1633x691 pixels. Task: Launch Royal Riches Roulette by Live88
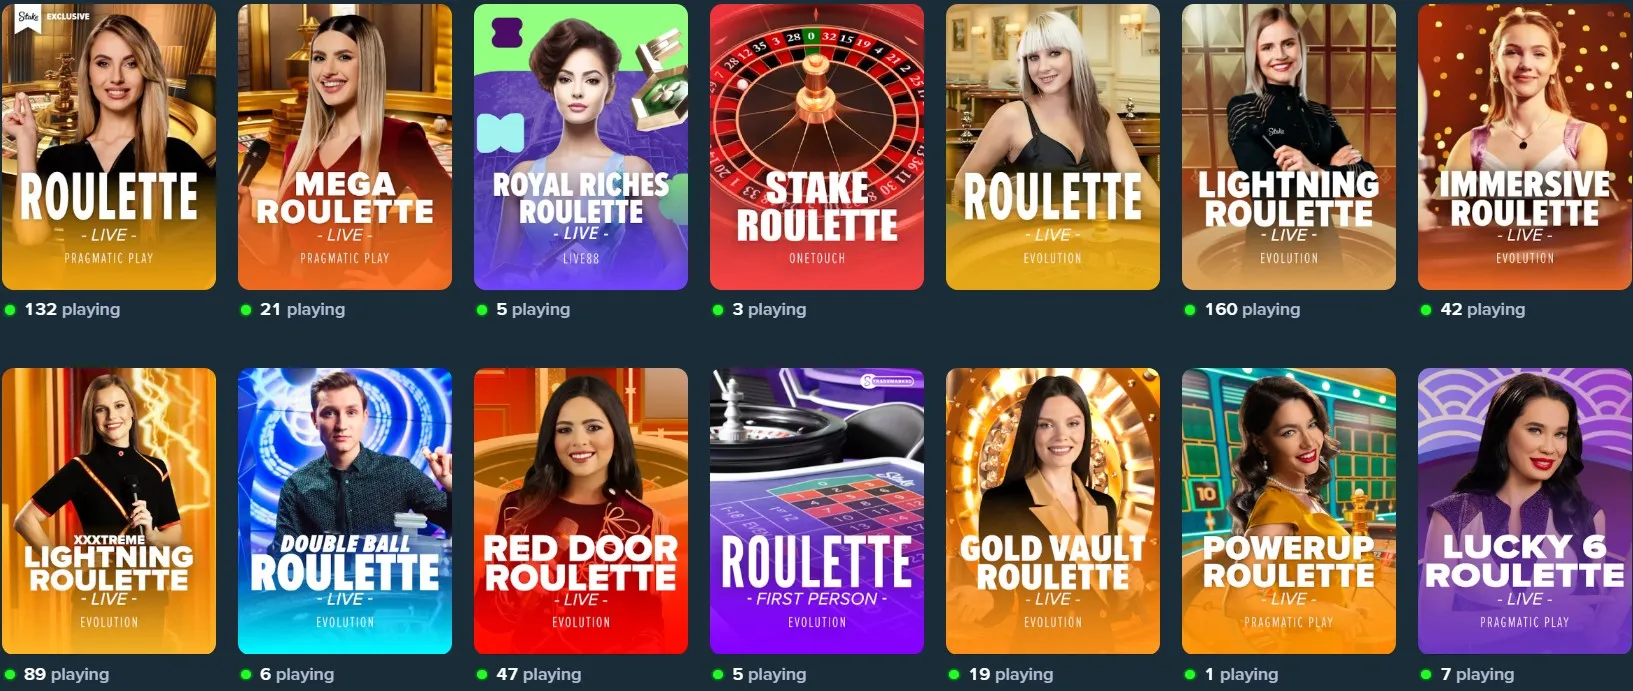(581, 147)
